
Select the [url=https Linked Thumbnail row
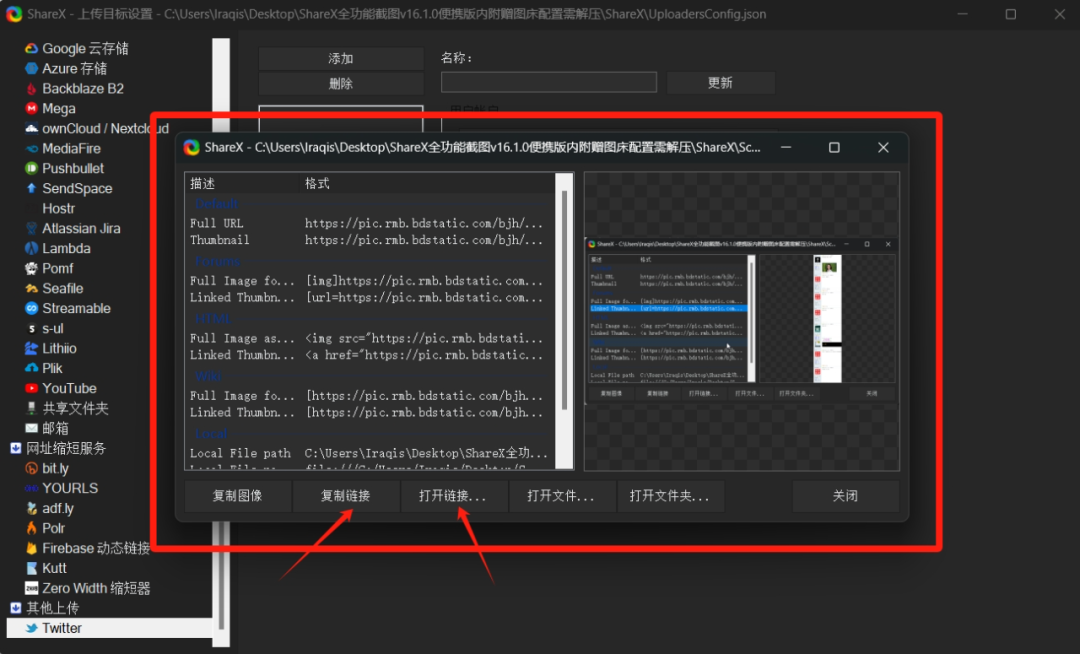tap(370, 297)
